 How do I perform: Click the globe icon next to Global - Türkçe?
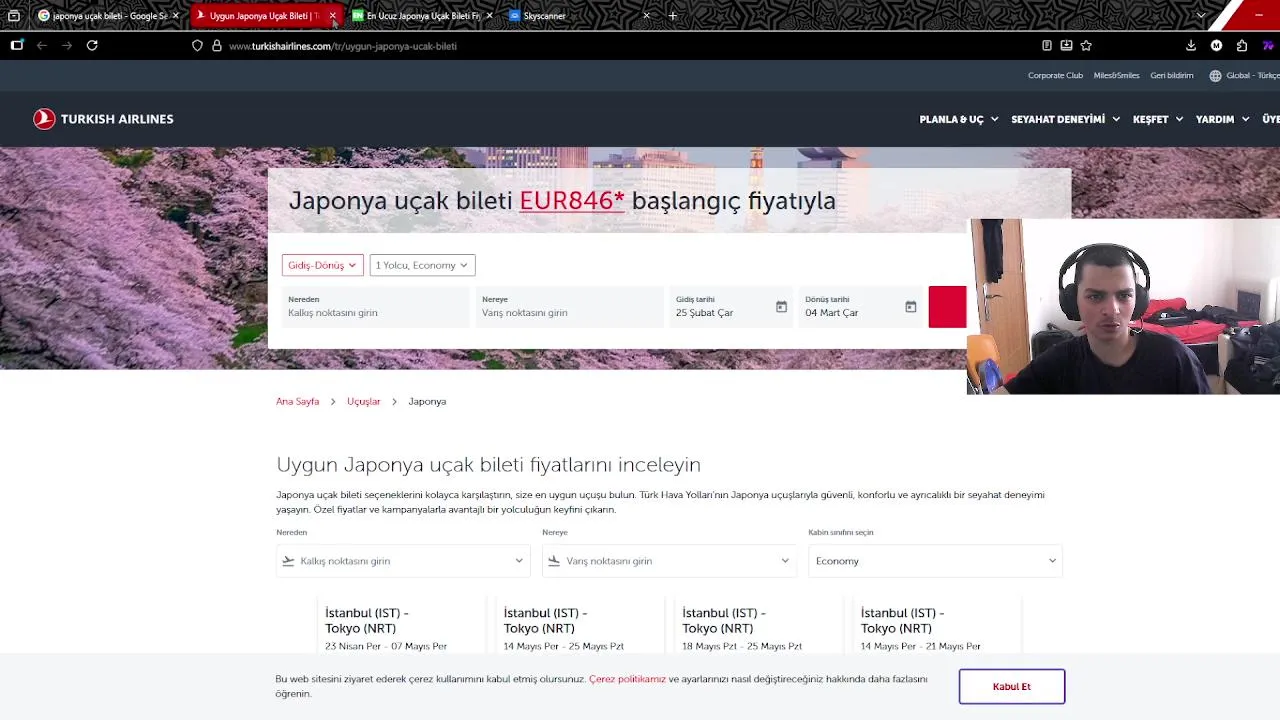tap(1215, 75)
